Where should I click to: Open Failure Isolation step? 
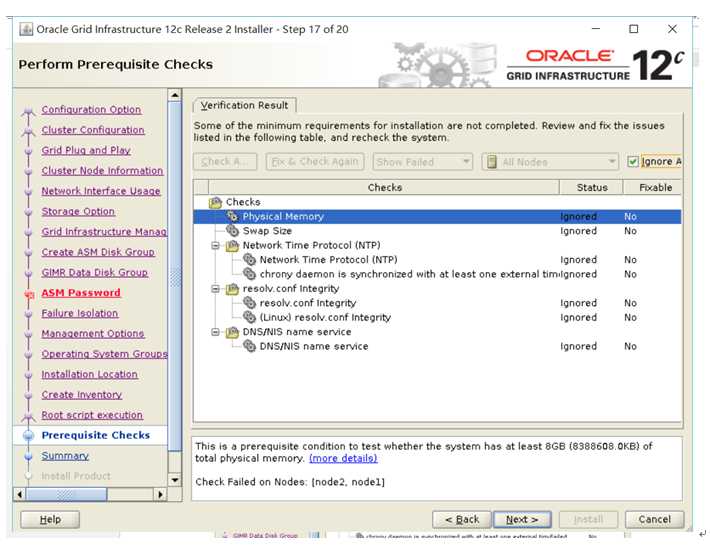tap(80, 313)
